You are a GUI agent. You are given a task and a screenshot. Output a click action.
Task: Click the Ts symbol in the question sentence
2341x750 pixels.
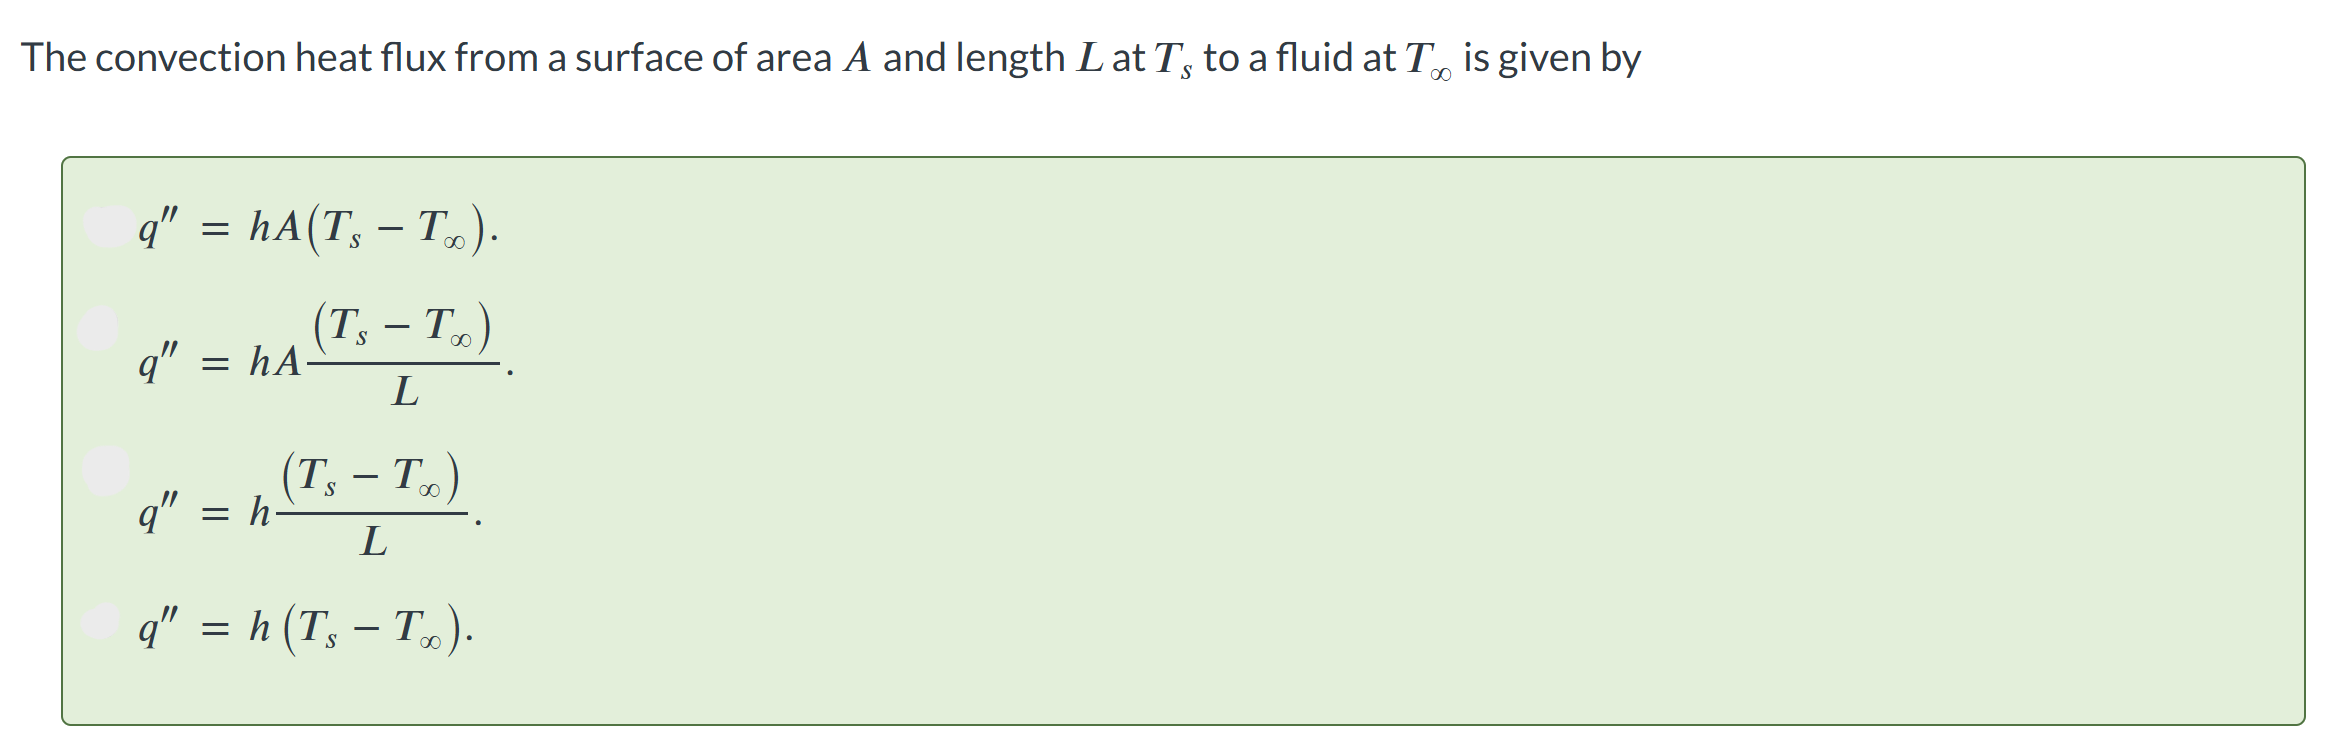[x=1172, y=60]
